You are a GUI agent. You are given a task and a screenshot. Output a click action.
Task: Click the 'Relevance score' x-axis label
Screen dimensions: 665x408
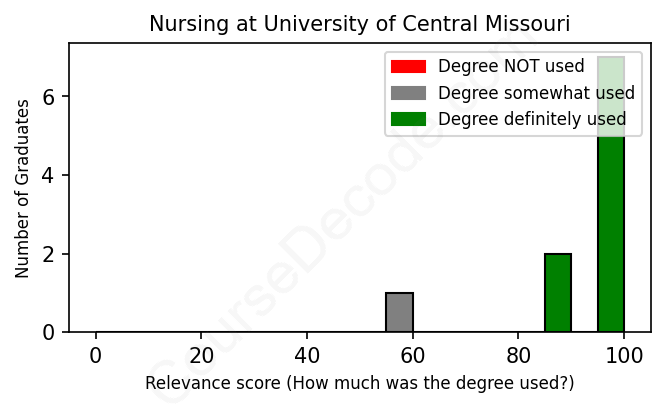tap(360, 383)
